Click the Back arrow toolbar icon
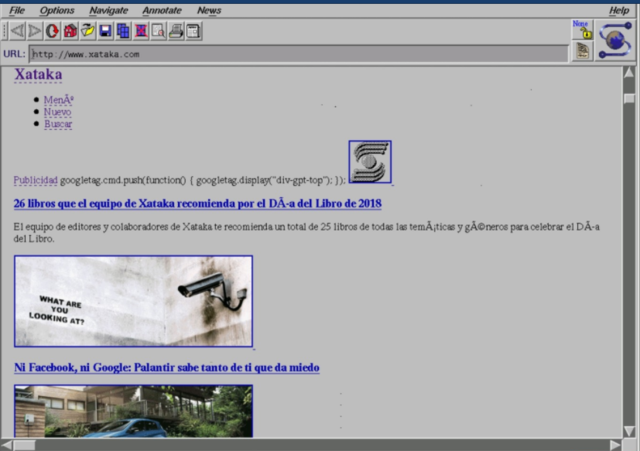The height and width of the screenshot is (451, 640). click(17, 31)
